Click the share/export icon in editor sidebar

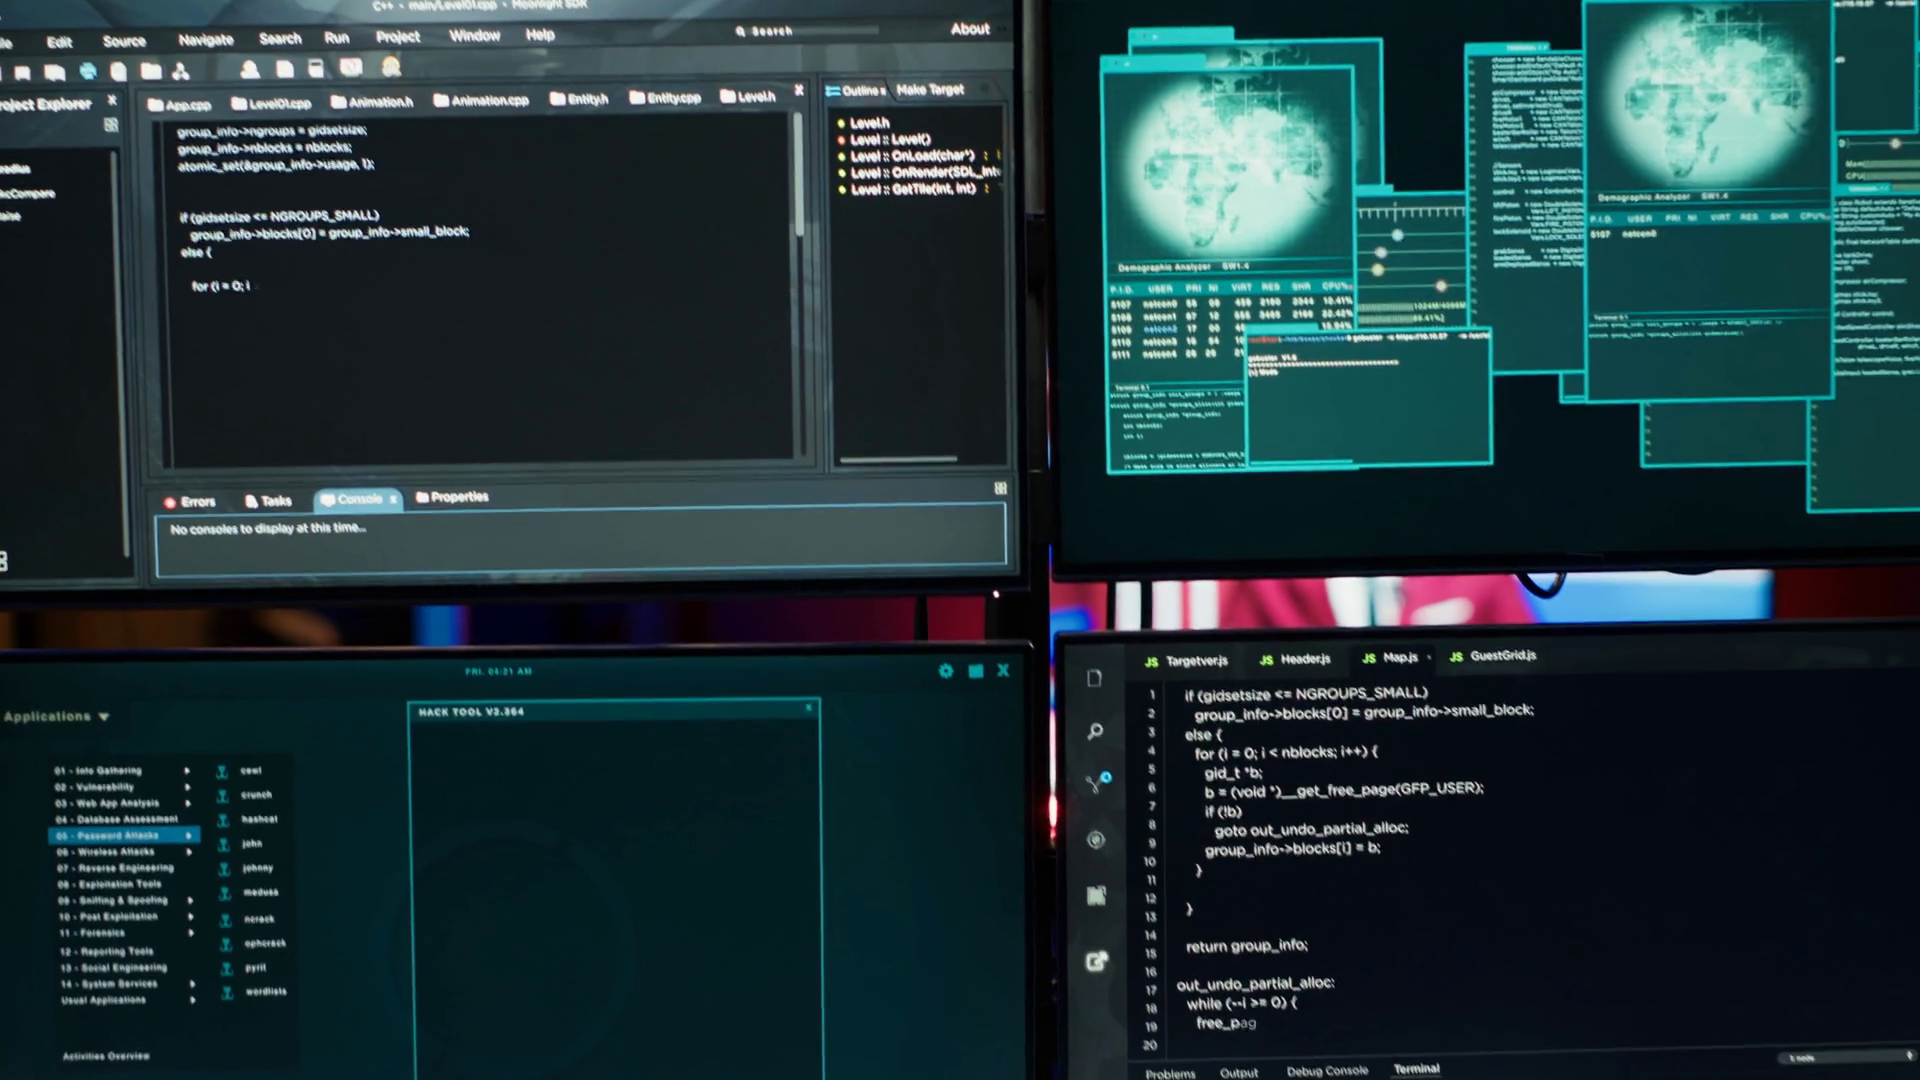1096,962
